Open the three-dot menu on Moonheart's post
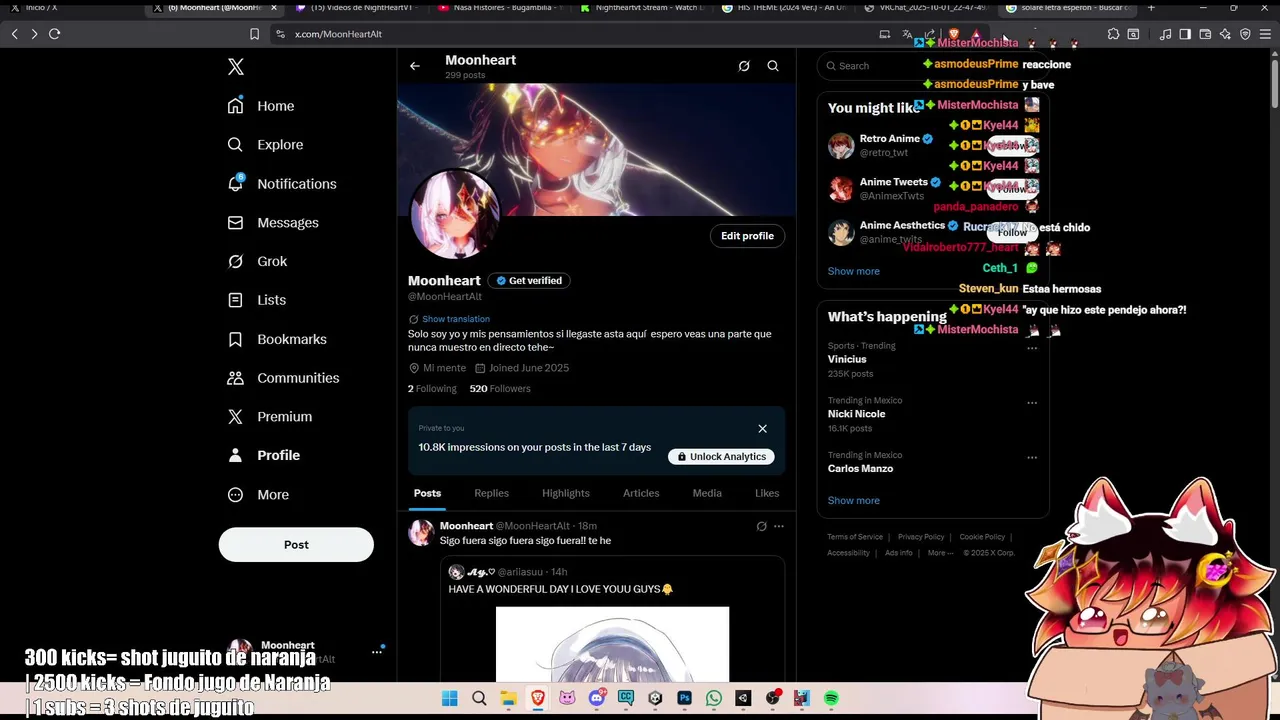Viewport: 1280px width, 720px height. 779,526
